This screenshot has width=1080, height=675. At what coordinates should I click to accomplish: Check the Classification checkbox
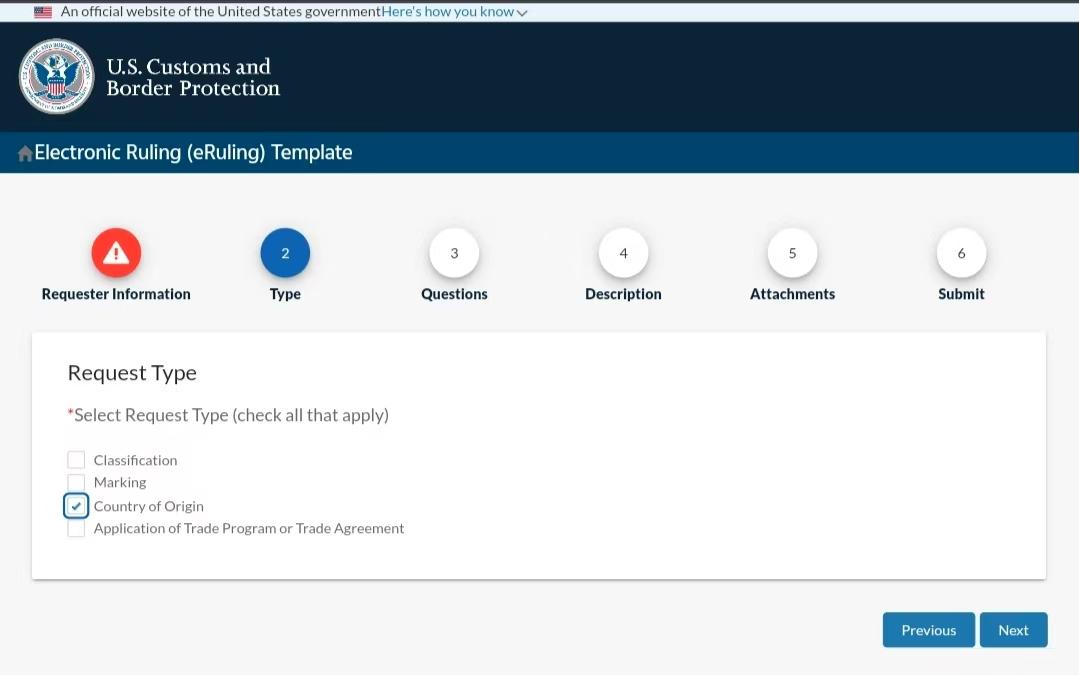(x=76, y=459)
